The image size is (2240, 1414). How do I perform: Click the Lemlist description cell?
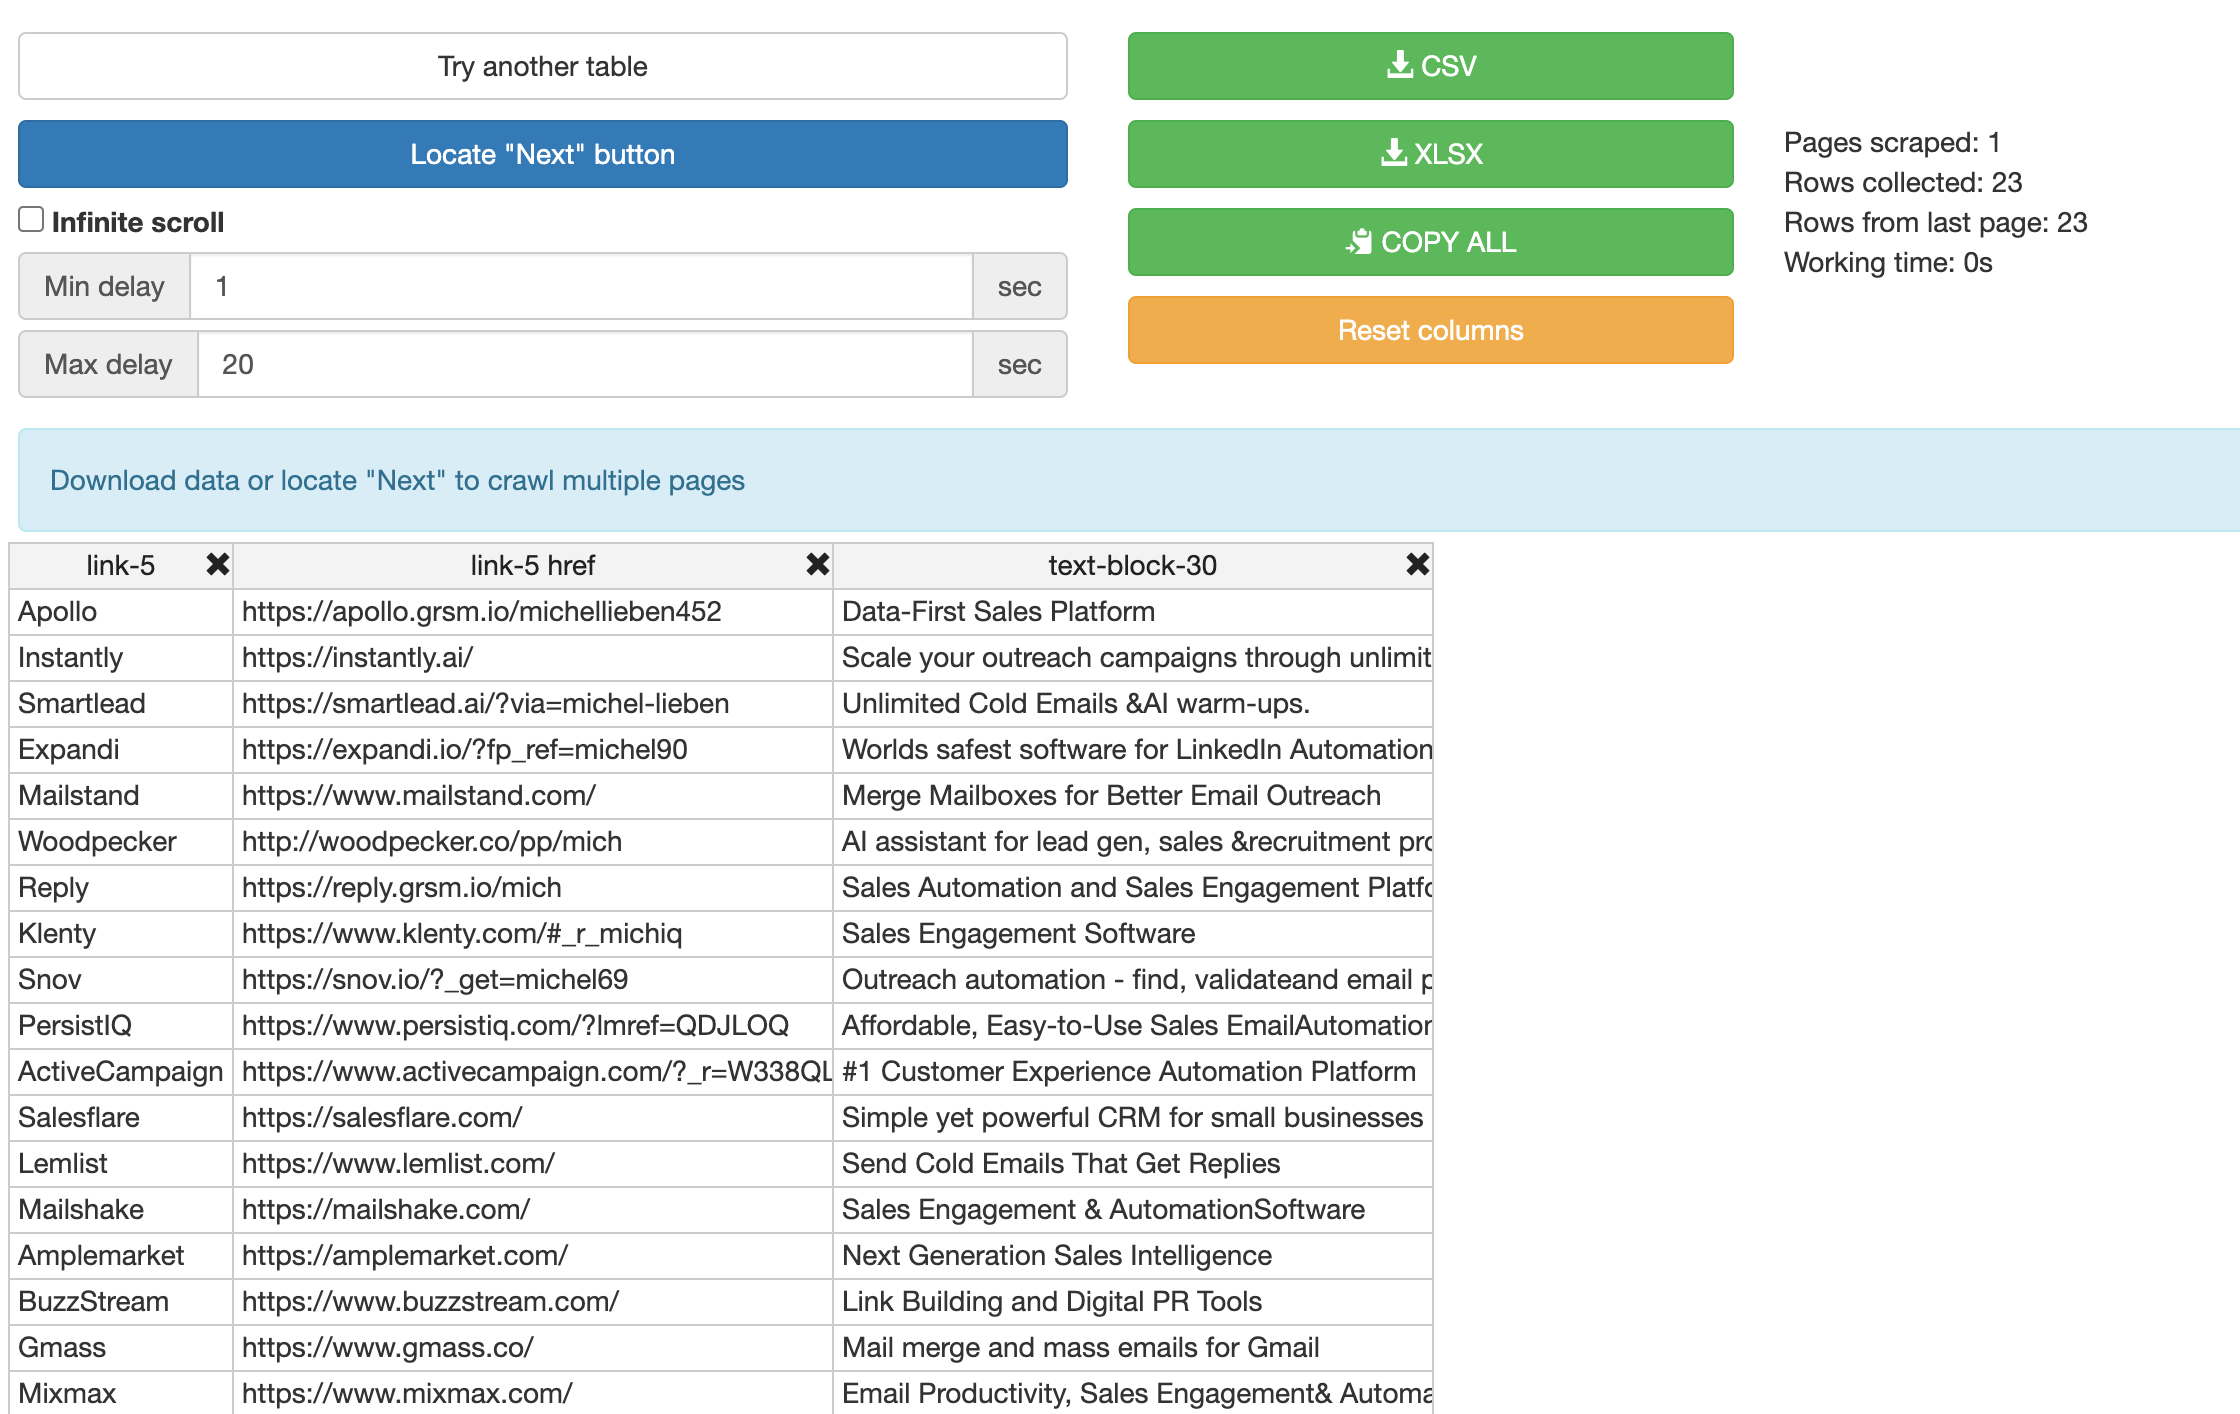(1060, 1163)
